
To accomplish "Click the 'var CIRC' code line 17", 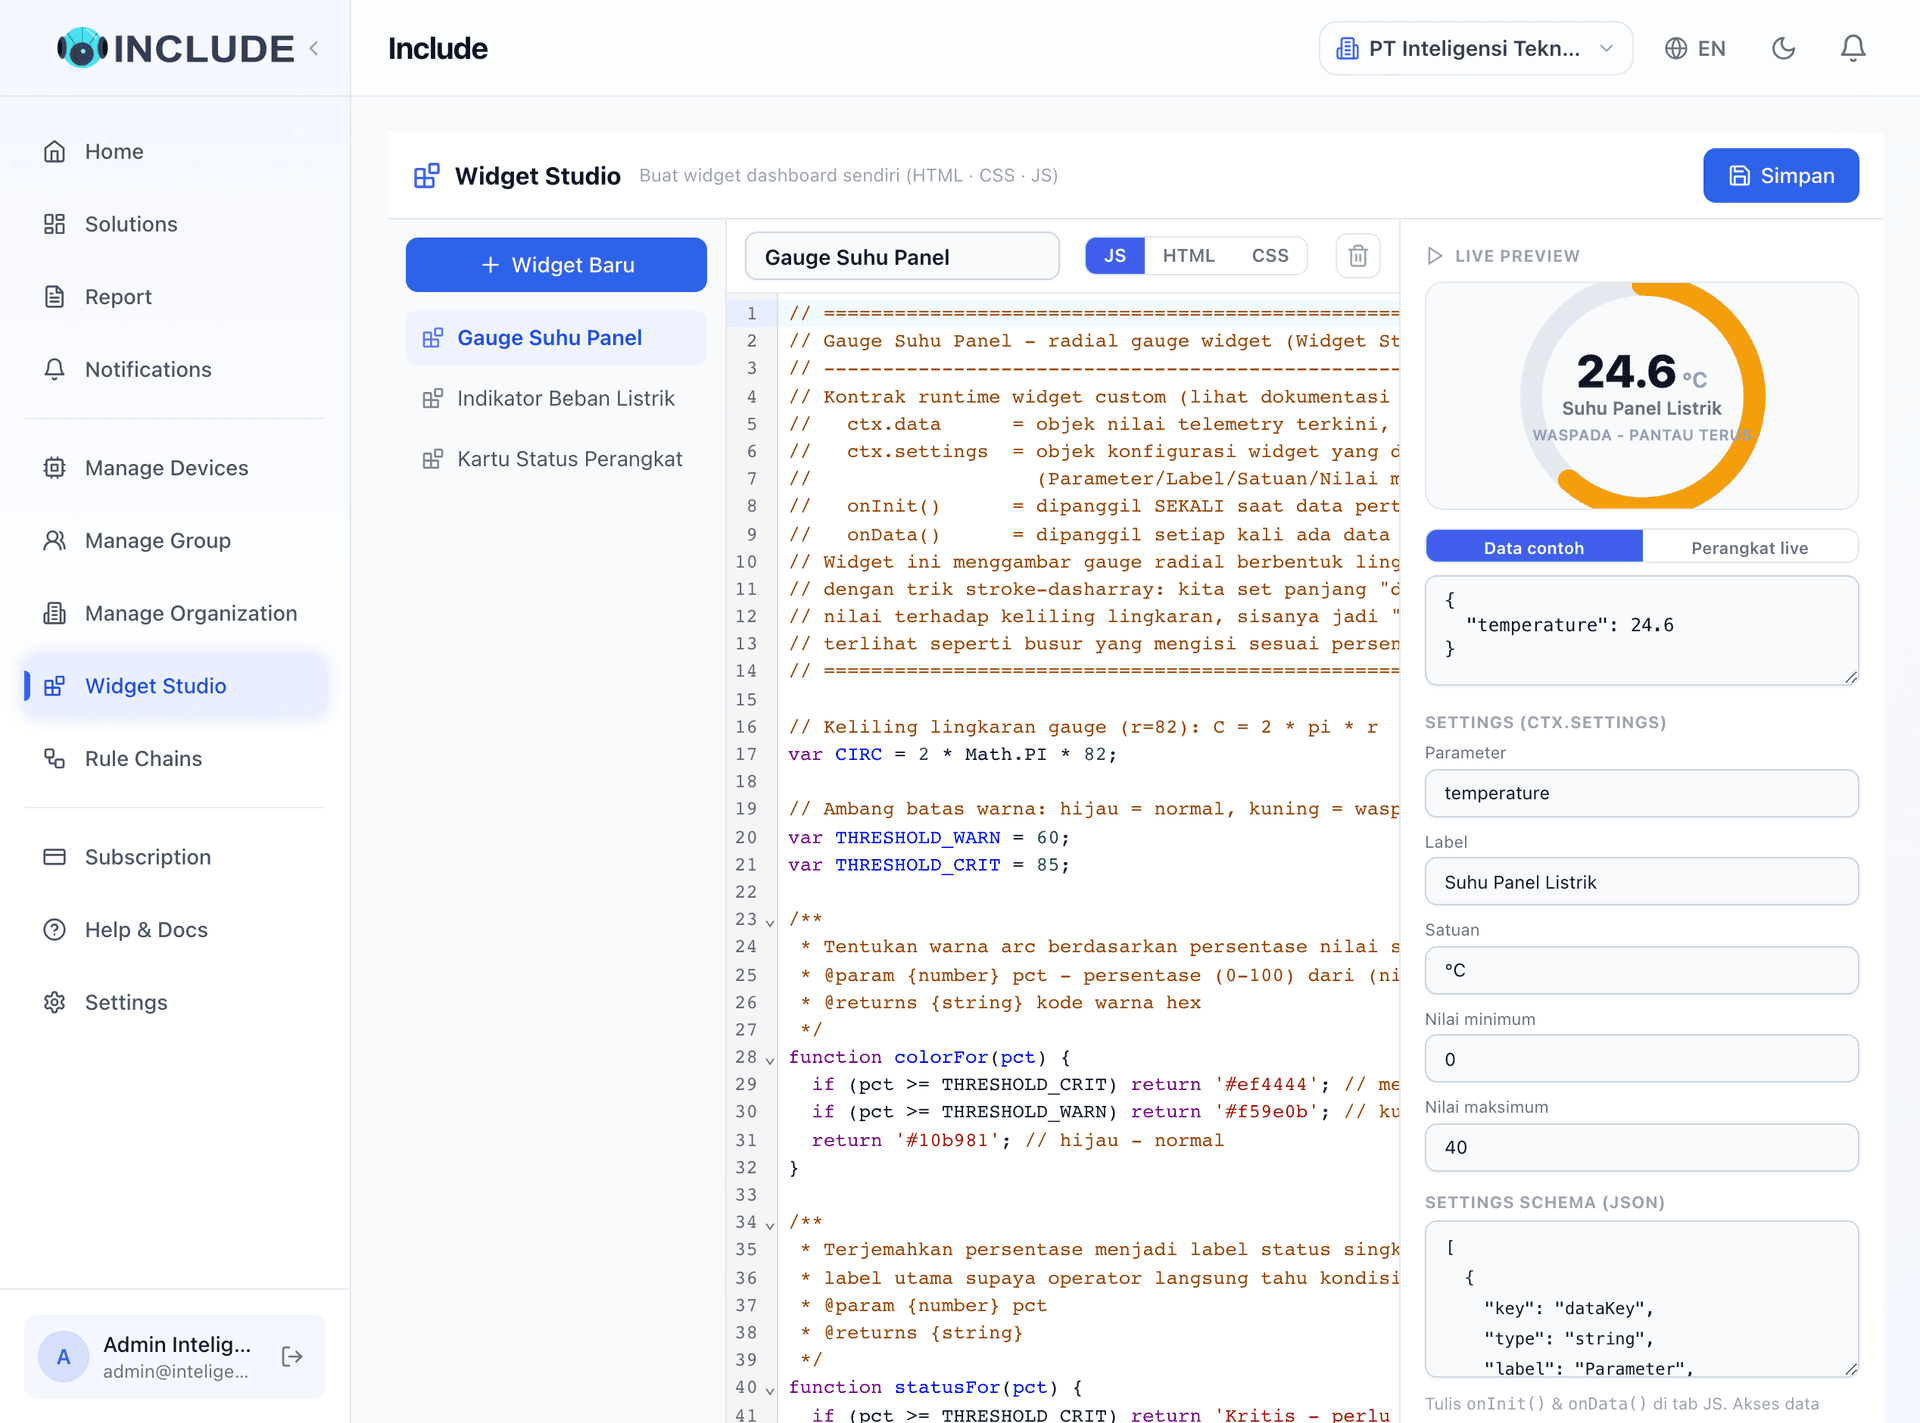I will (952, 754).
